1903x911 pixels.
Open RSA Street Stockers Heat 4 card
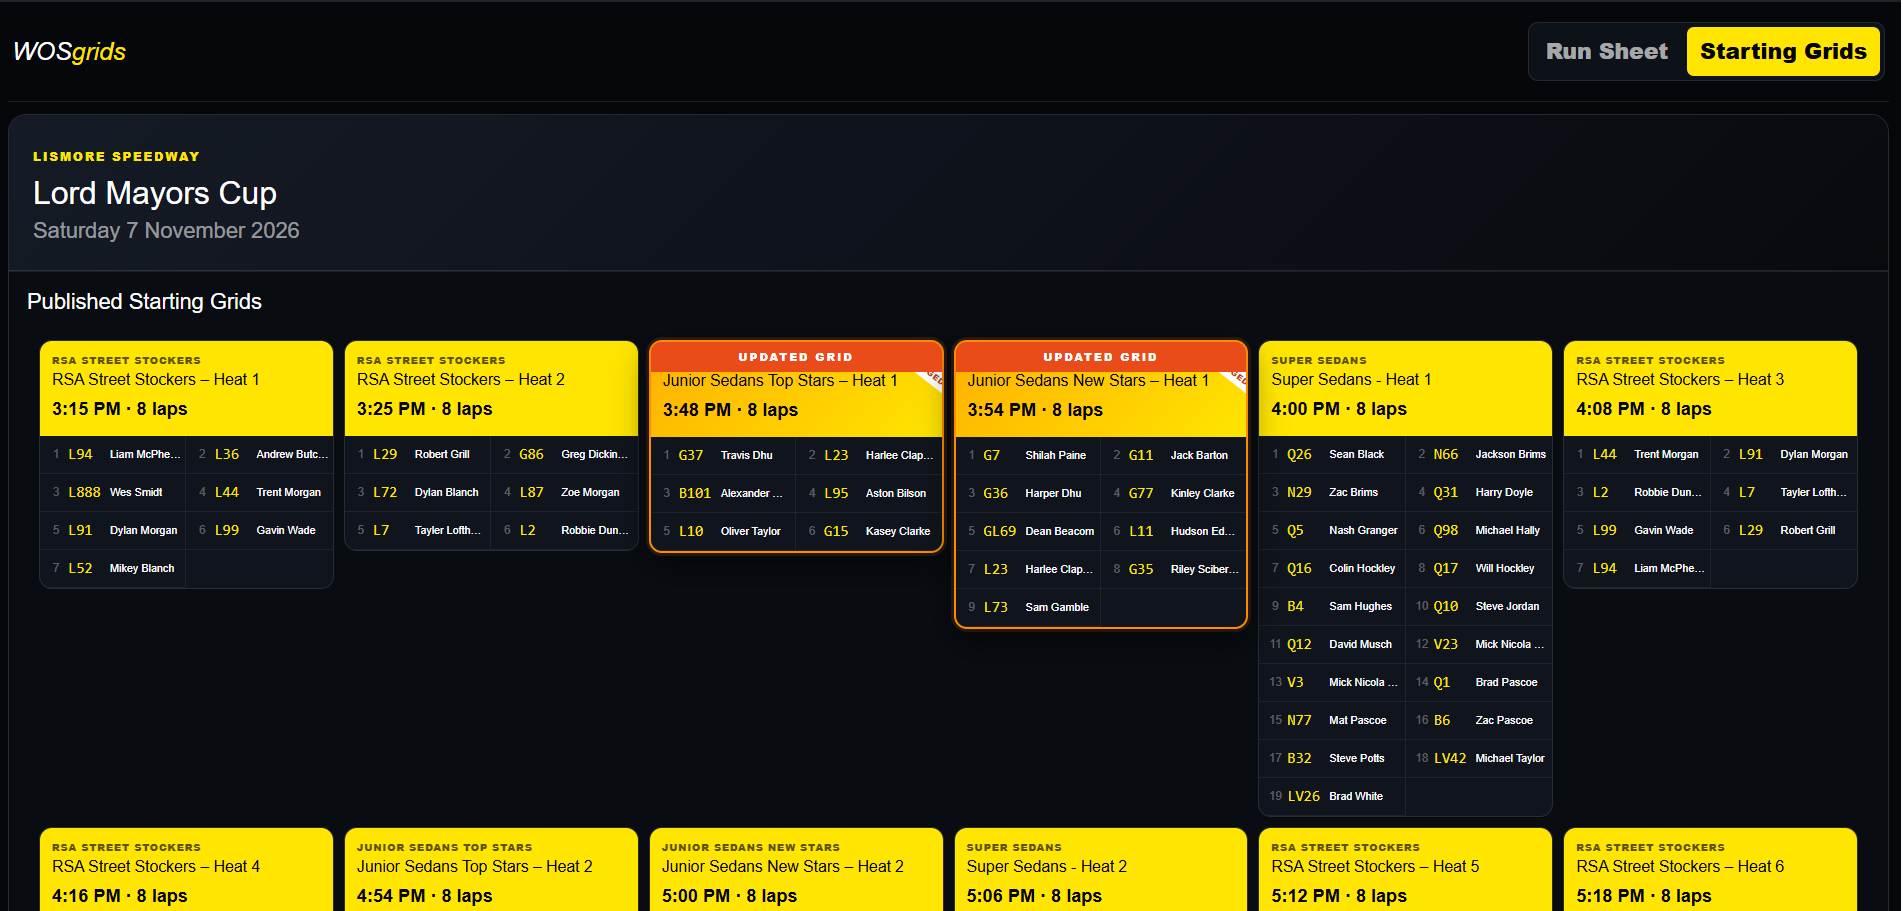(186, 870)
